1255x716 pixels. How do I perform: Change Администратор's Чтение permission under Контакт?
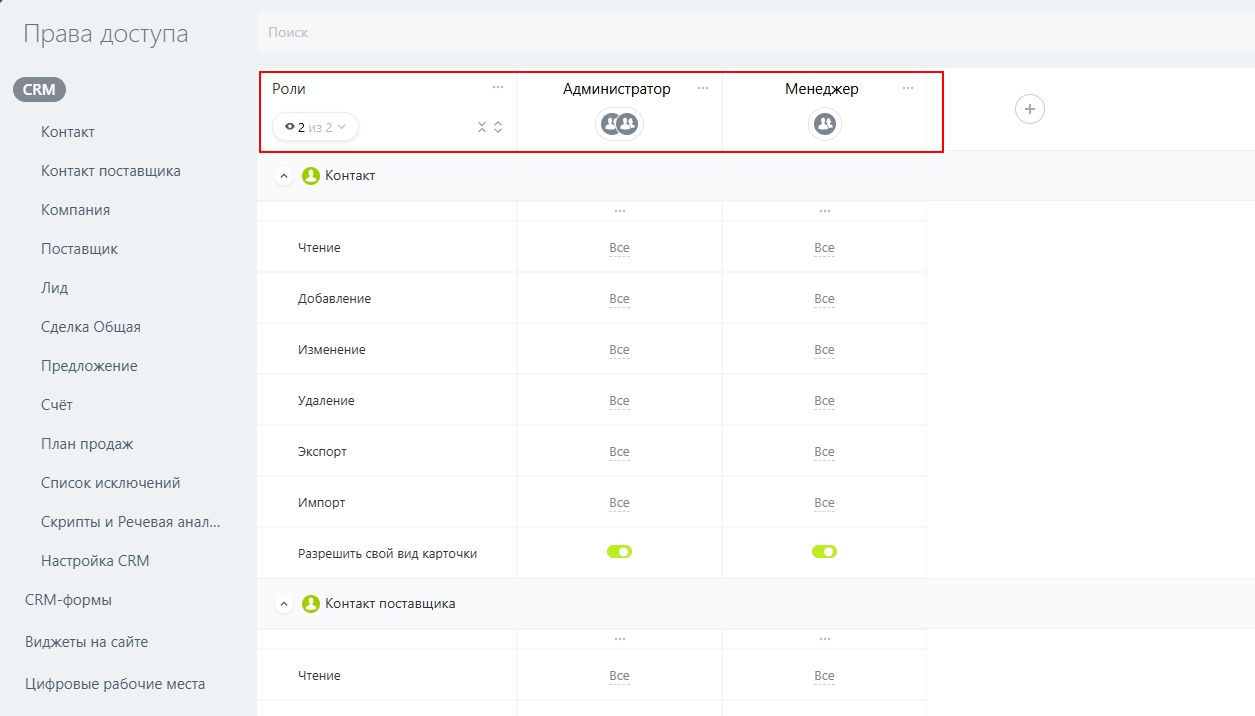click(x=619, y=248)
